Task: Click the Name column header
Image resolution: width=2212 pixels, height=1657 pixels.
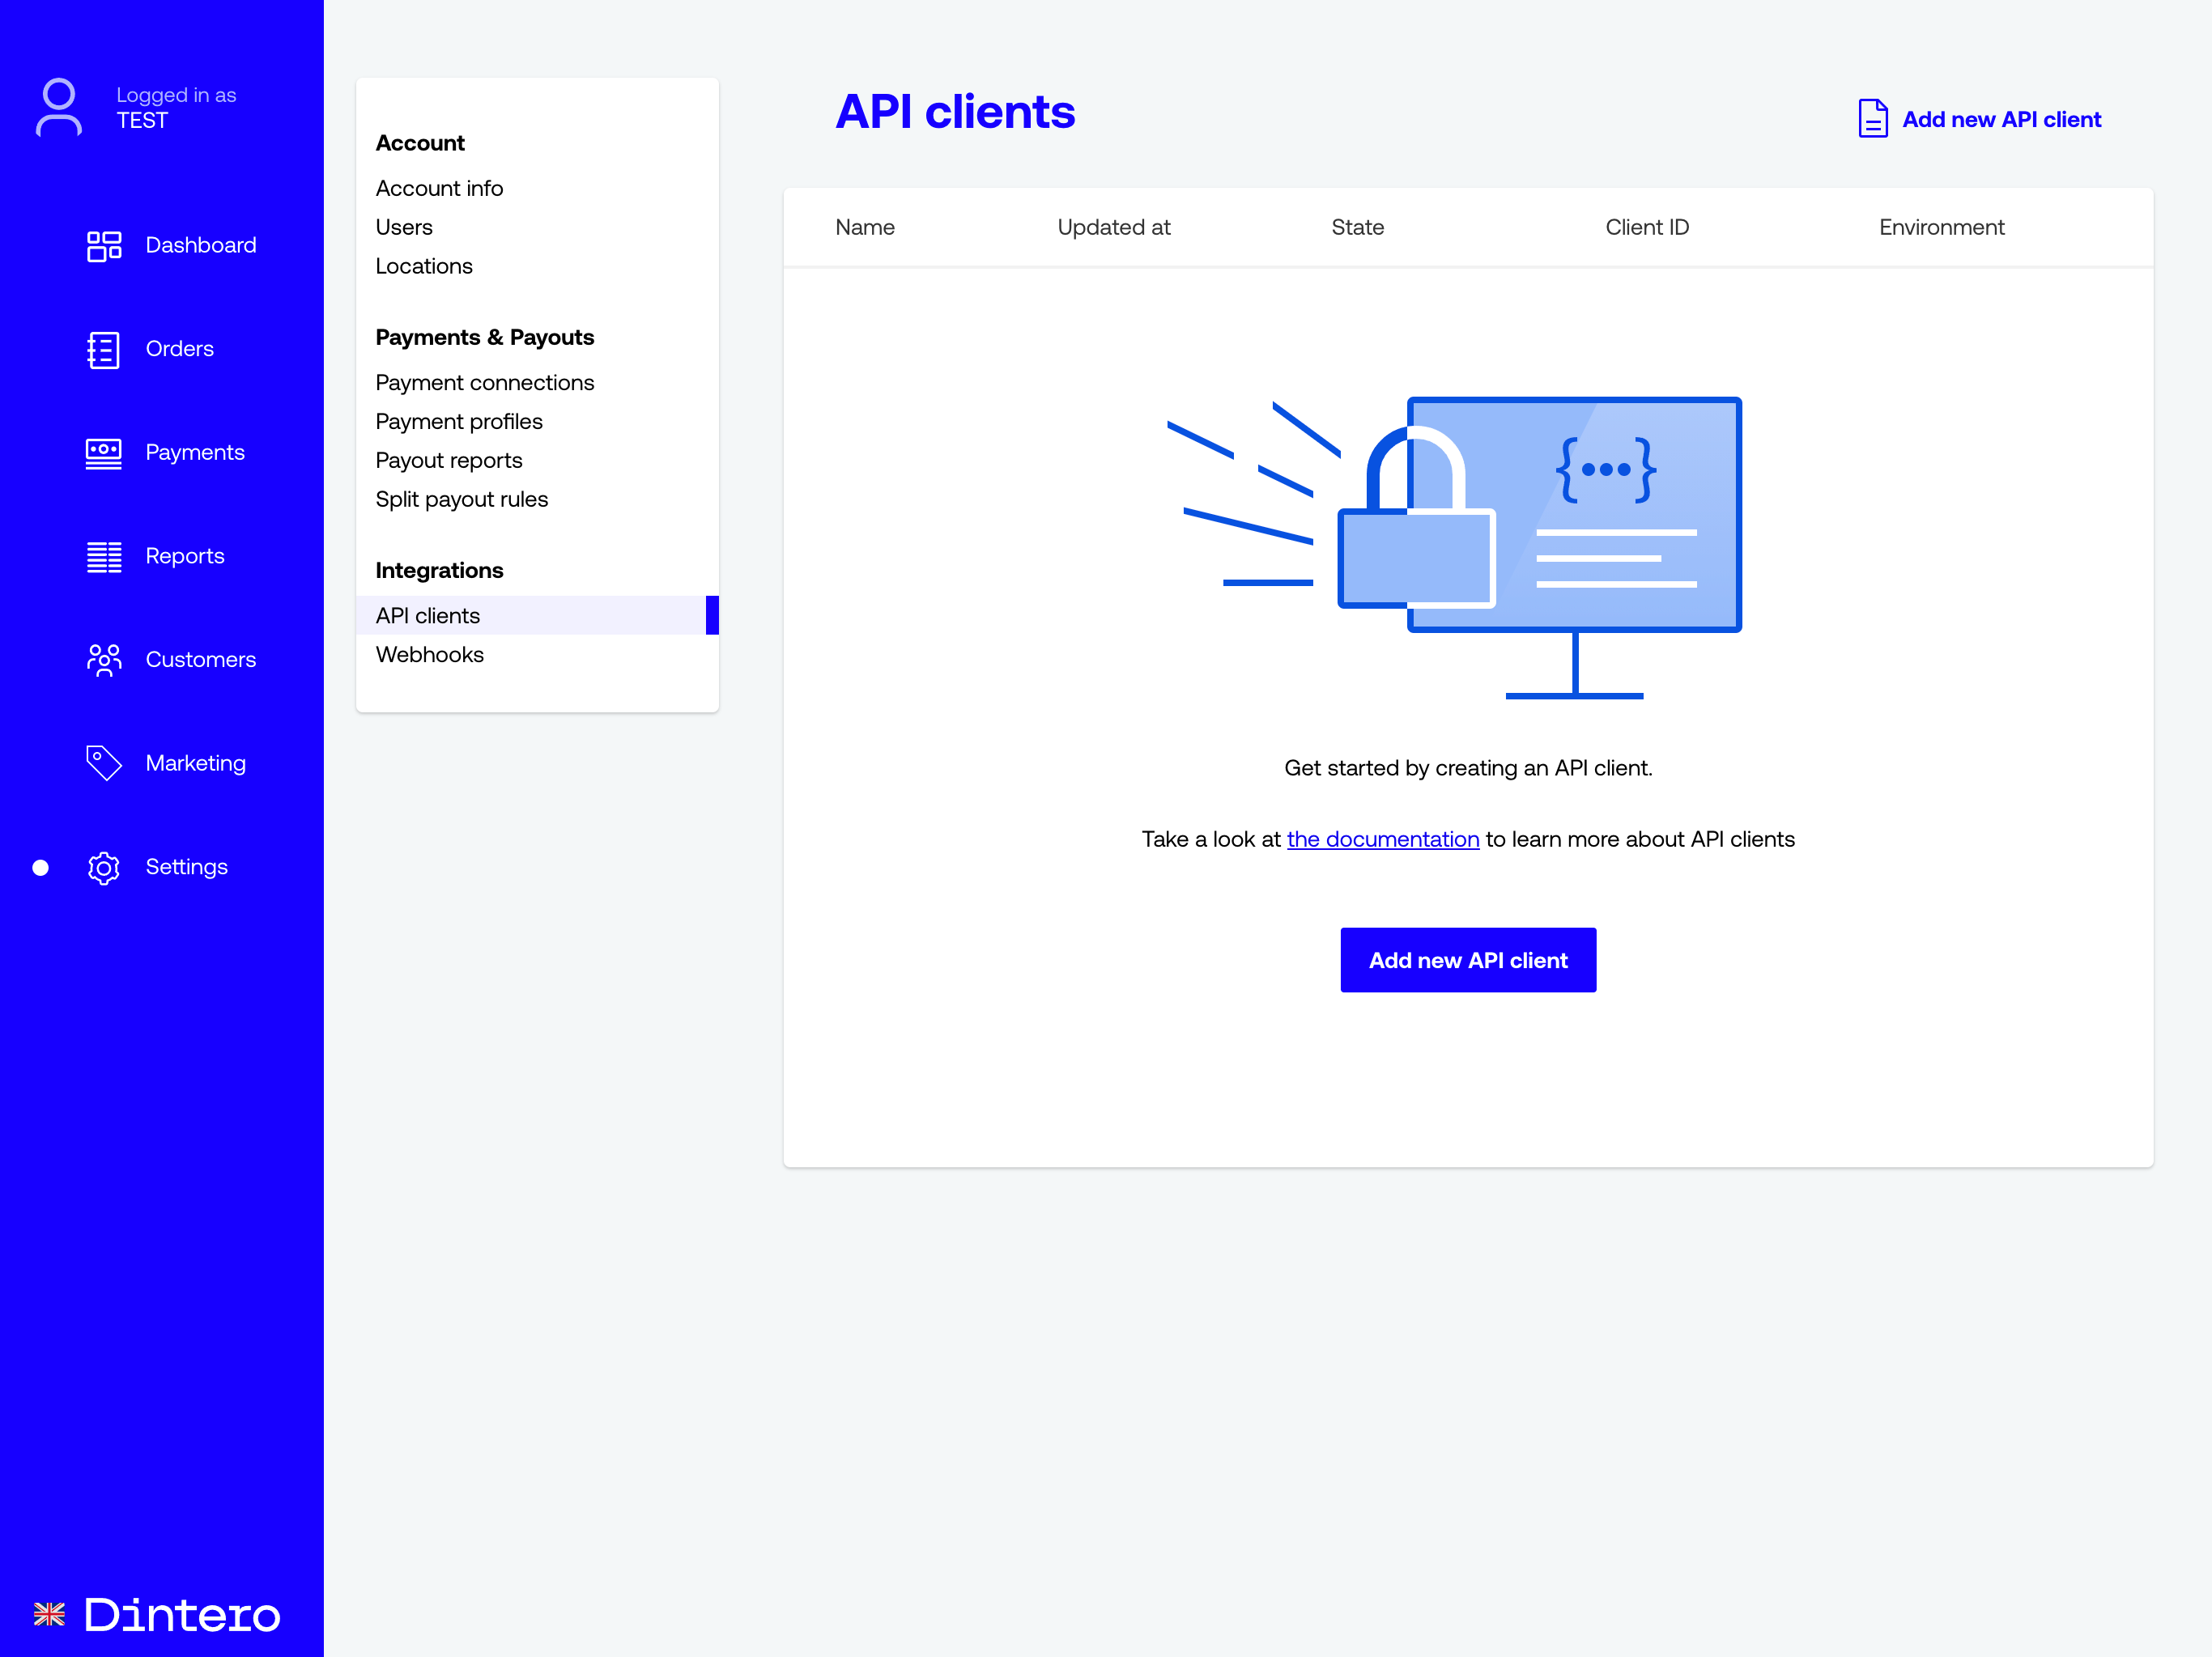Action: click(x=866, y=227)
